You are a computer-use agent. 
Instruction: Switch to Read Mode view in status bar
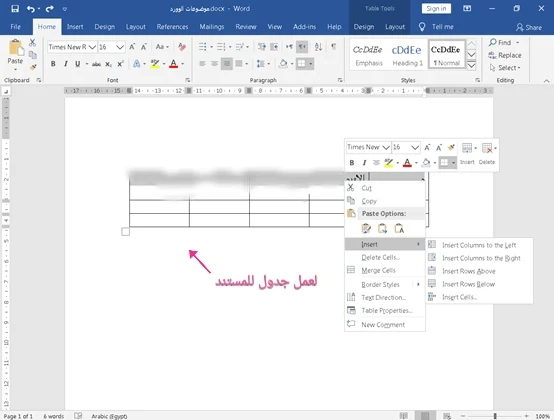click(x=403, y=416)
